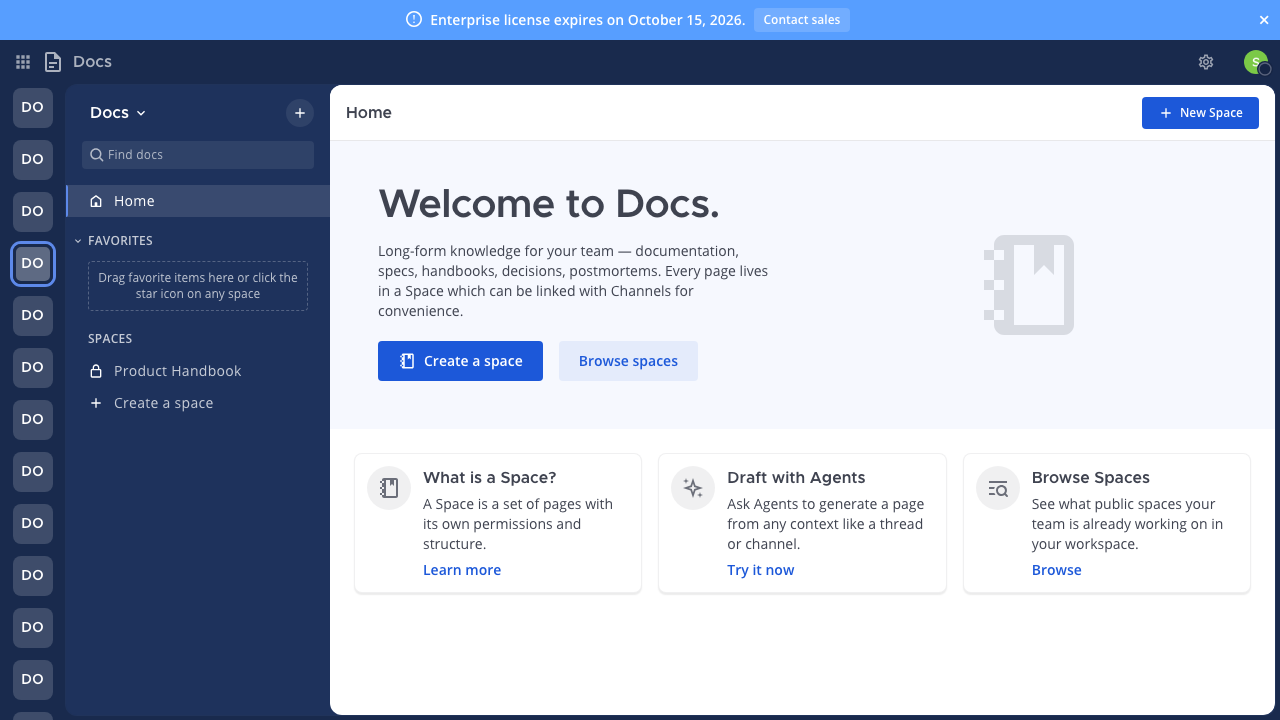
Task: Focus the Find docs search field
Action: coord(198,155)
